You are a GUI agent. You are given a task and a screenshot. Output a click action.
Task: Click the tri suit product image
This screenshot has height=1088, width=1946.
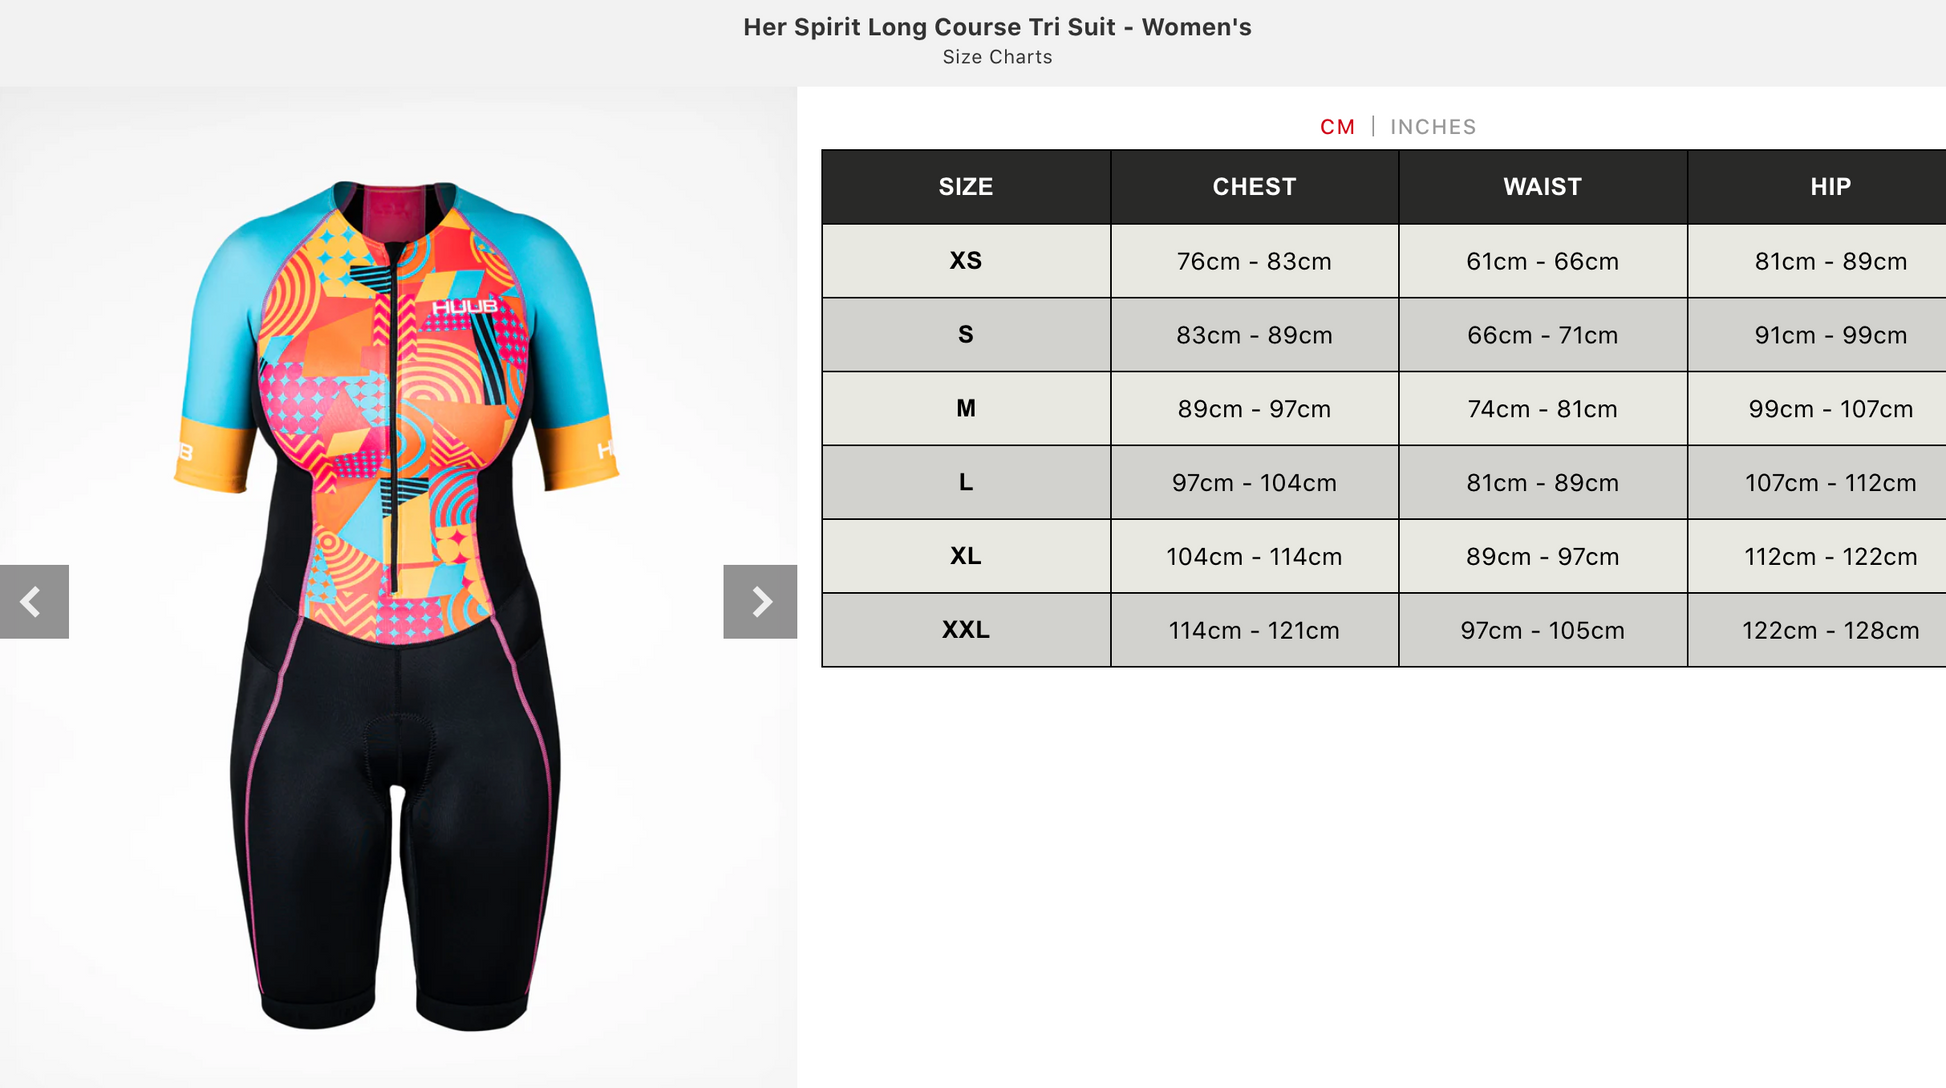tap(397, 605)
